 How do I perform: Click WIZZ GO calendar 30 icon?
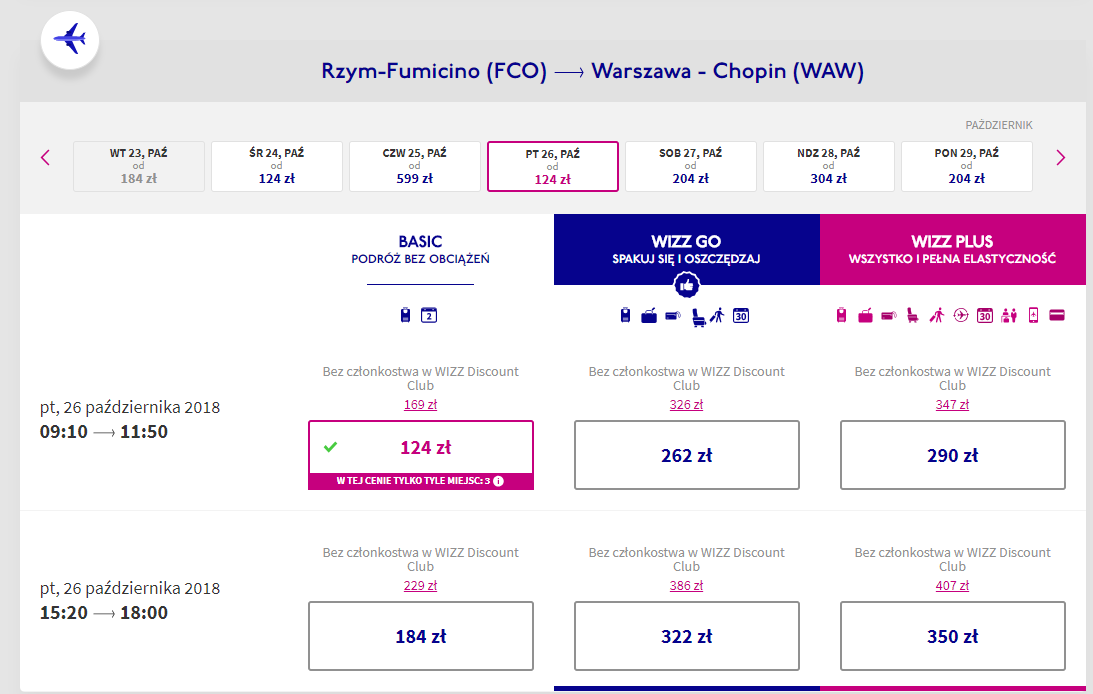741,316
